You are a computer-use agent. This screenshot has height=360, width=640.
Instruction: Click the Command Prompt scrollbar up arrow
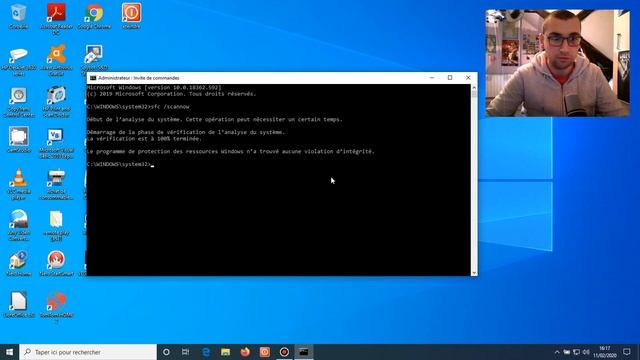pyautogui.click(x=474, y=87)
